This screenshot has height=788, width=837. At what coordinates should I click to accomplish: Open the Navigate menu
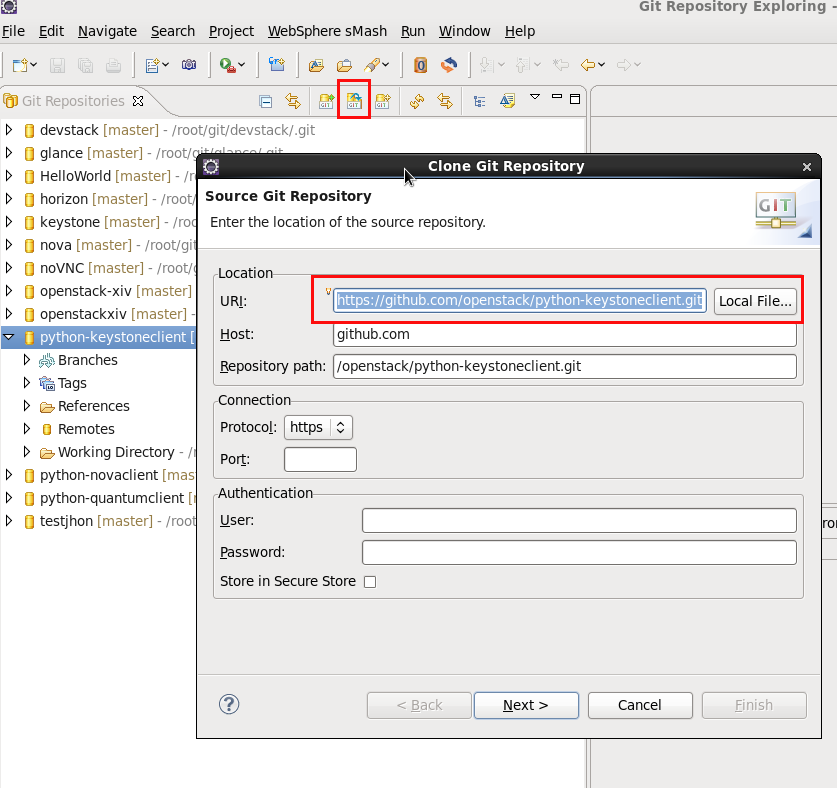coord(107,31)
